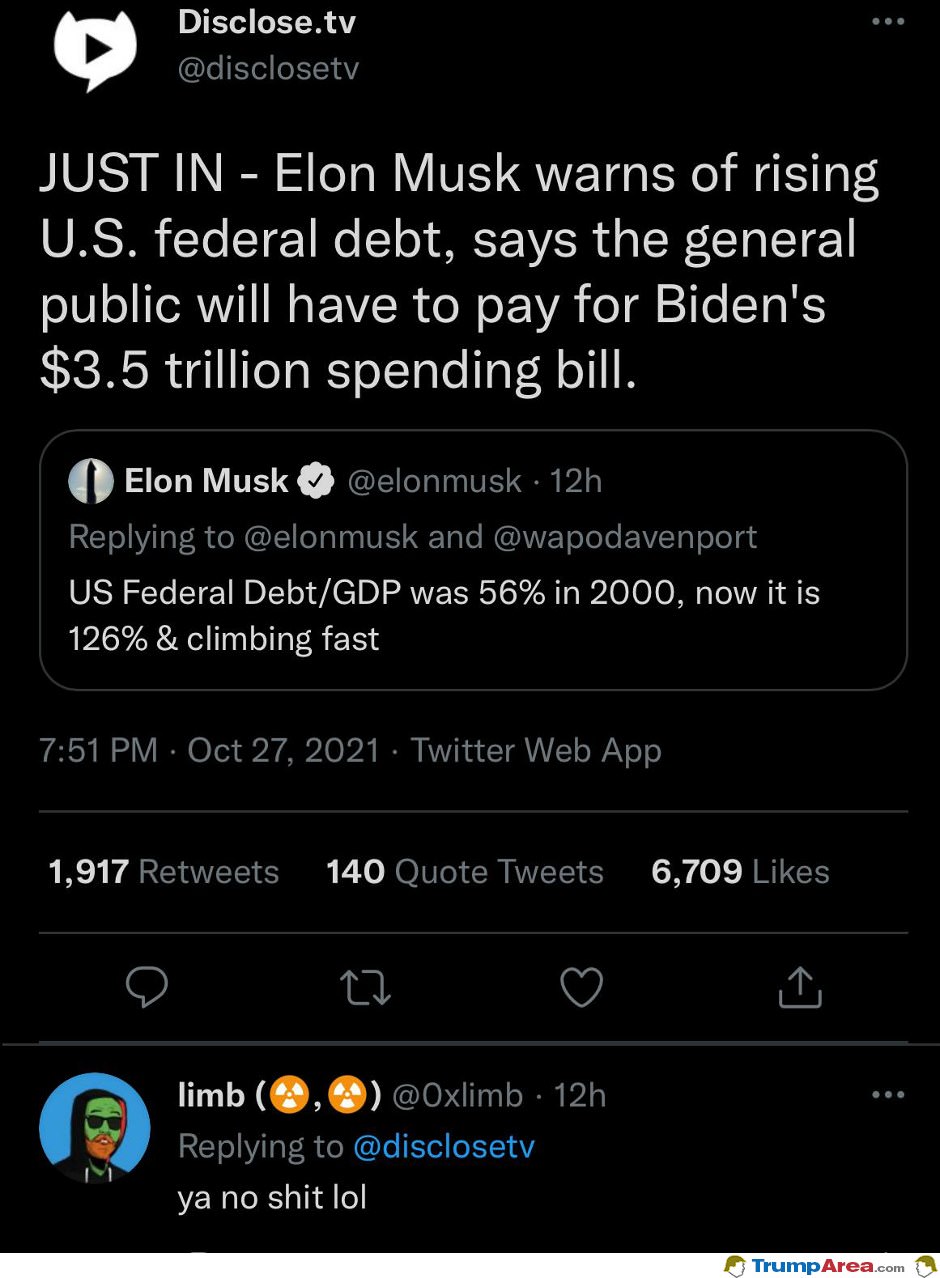
Task: Click the share upload icon
Action: pos(800,987)
